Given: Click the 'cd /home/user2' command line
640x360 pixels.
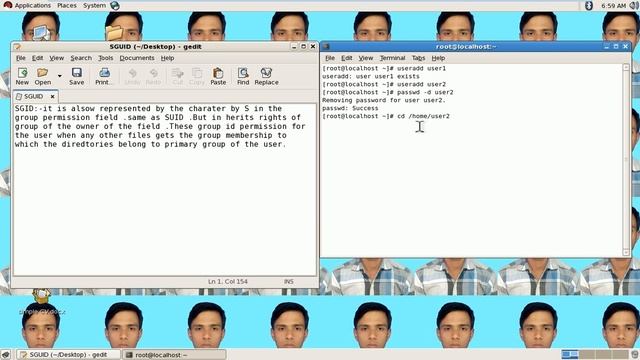Looking at the screenshot, I should coord(386,116).
